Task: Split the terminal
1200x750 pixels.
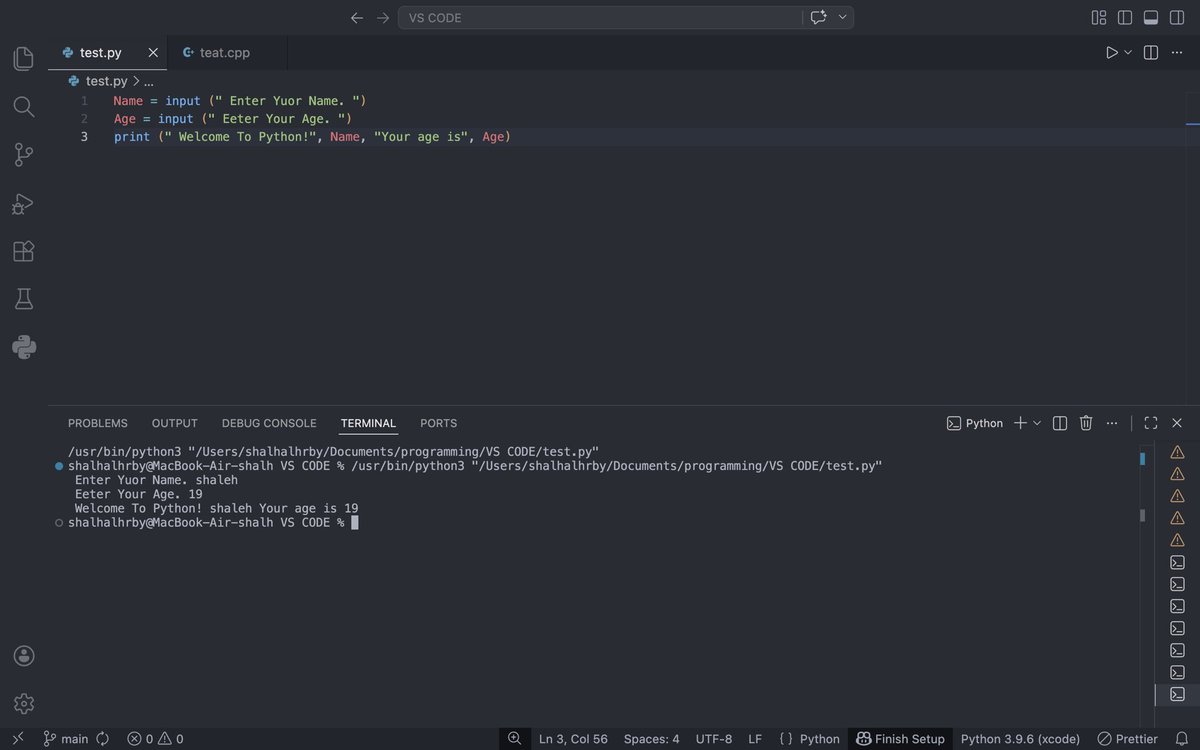Action: click(x=1060, y=423)
